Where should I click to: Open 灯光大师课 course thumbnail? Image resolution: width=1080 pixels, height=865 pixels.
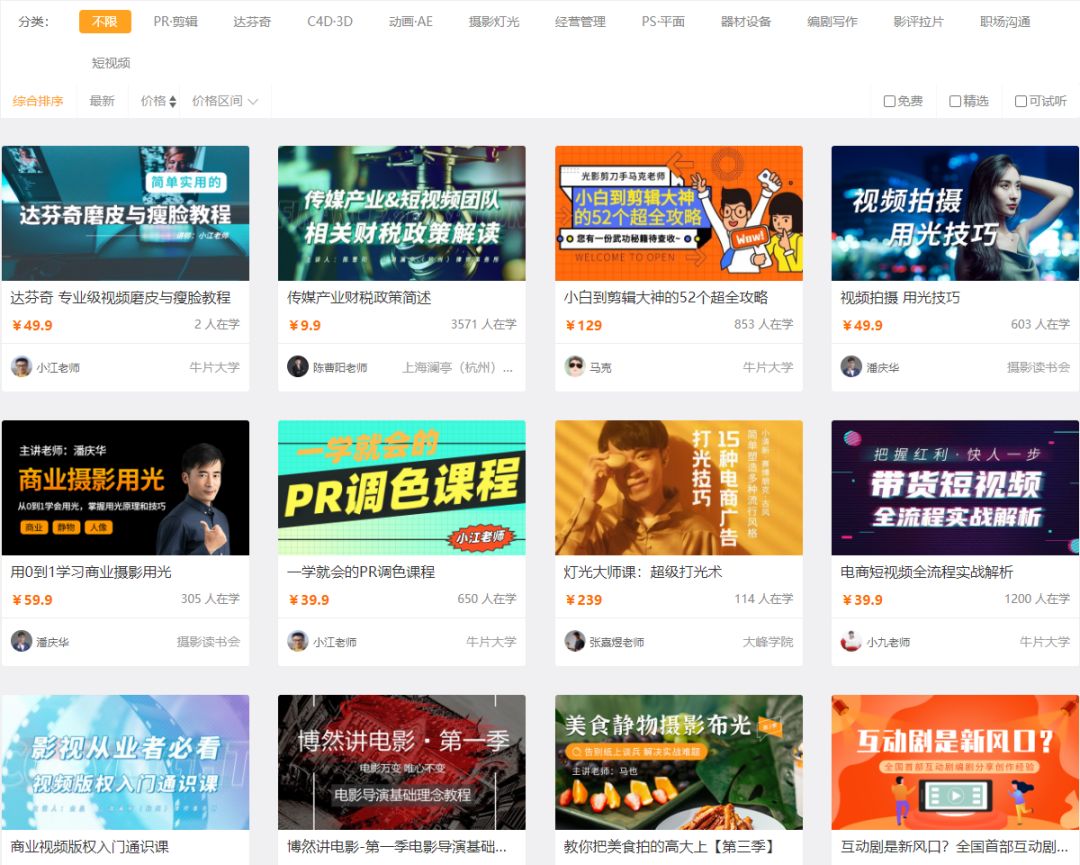pos(678,487)
